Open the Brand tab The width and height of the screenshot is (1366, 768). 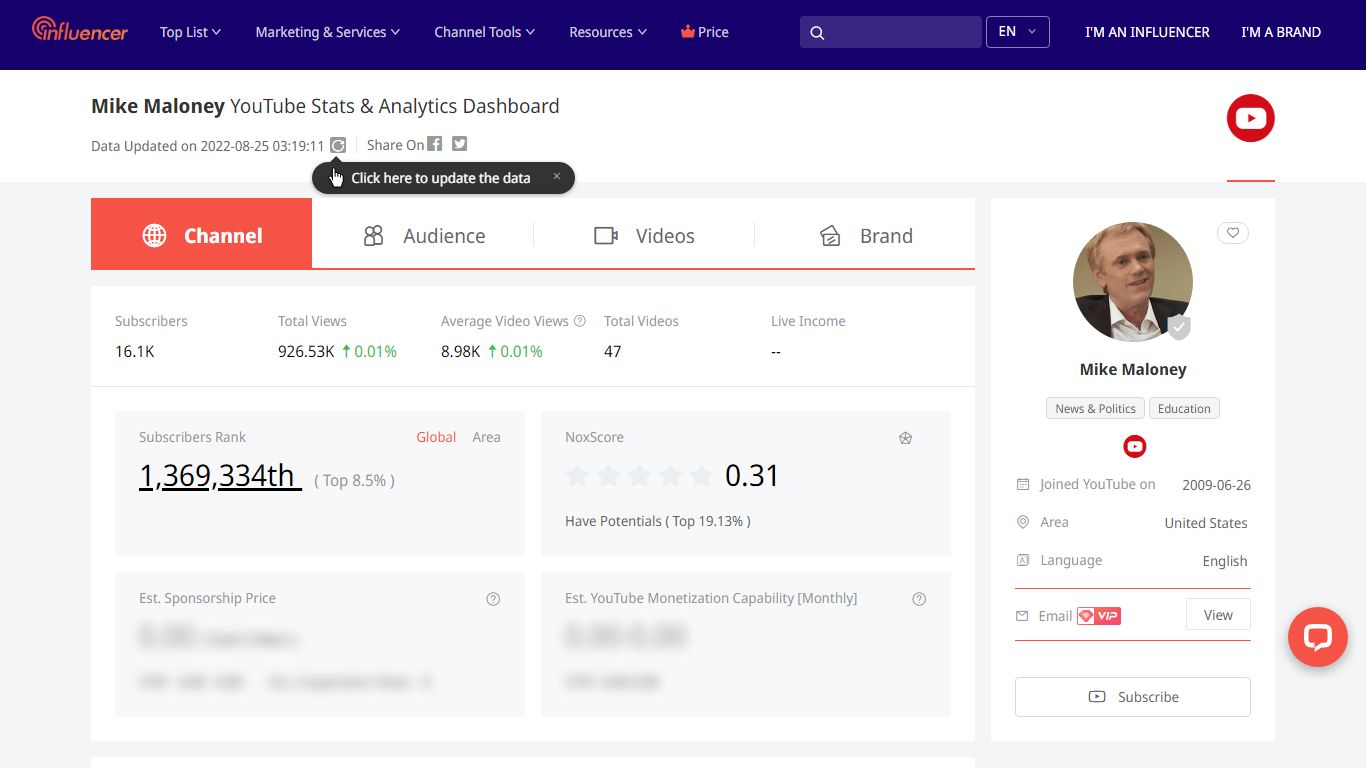[865, 236]
